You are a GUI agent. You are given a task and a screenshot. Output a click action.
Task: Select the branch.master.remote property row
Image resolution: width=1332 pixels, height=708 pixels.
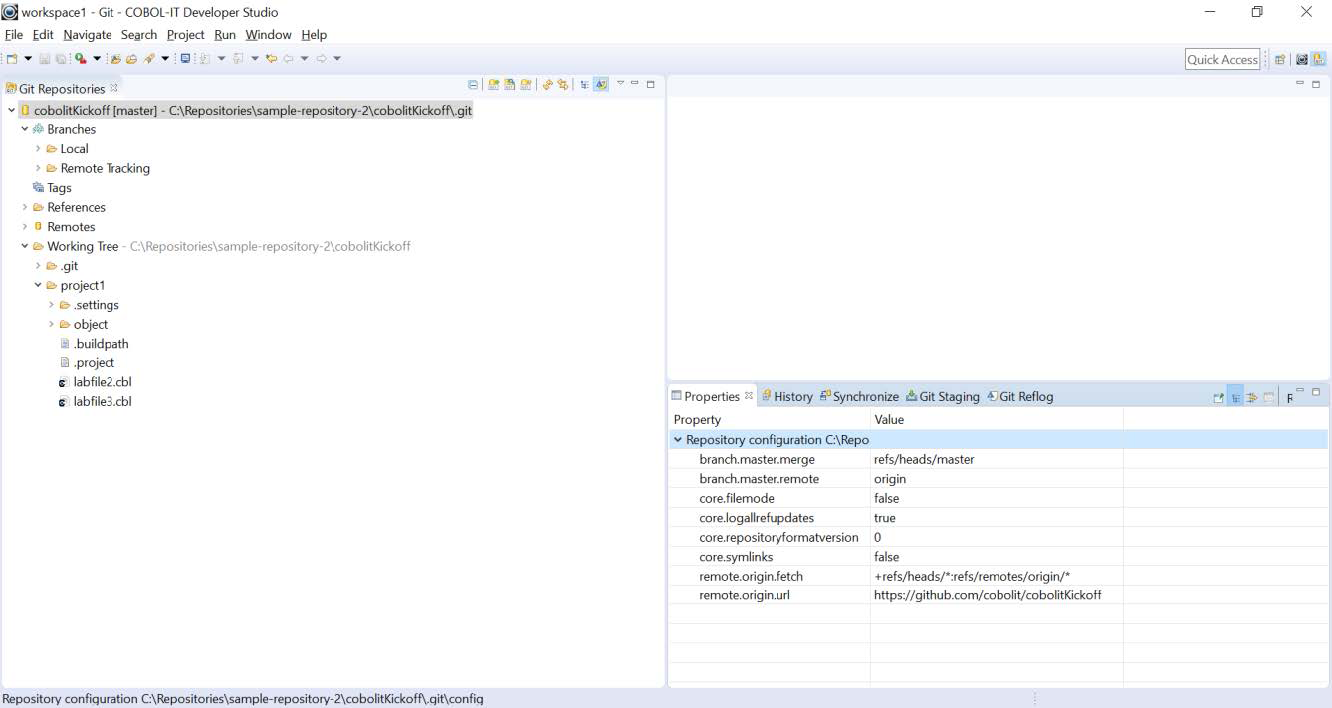point(757,478)
